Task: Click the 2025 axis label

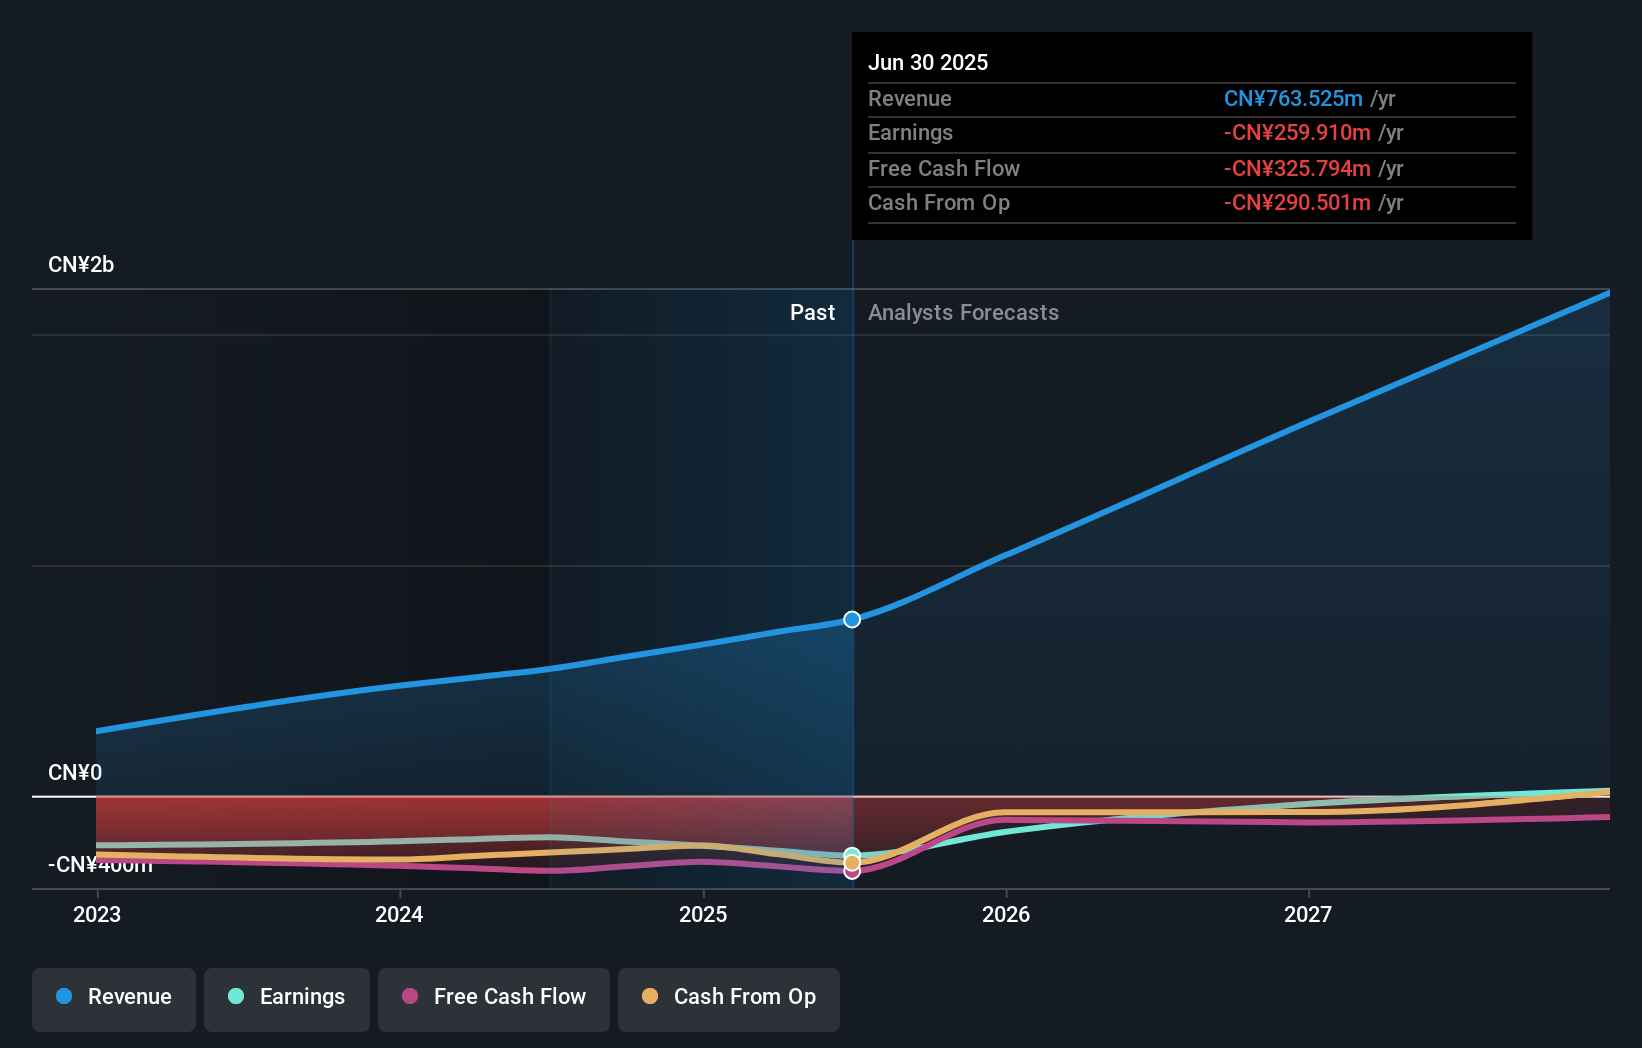Action: click(x=703, y=914)
